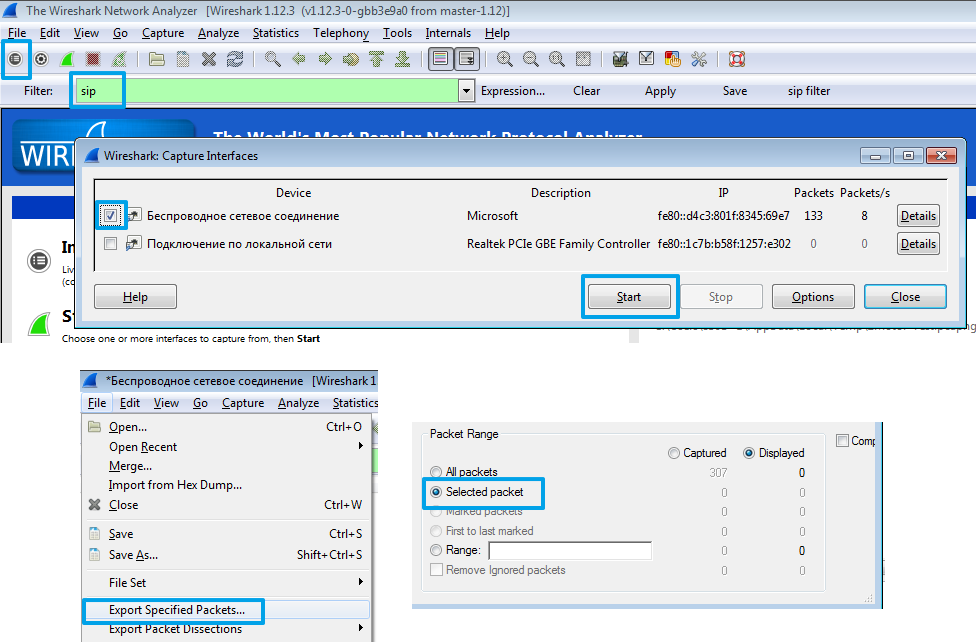The image size is (976, 642).
Task: Click Close in Capture Interfaces dialog
Action: (905, 297)
